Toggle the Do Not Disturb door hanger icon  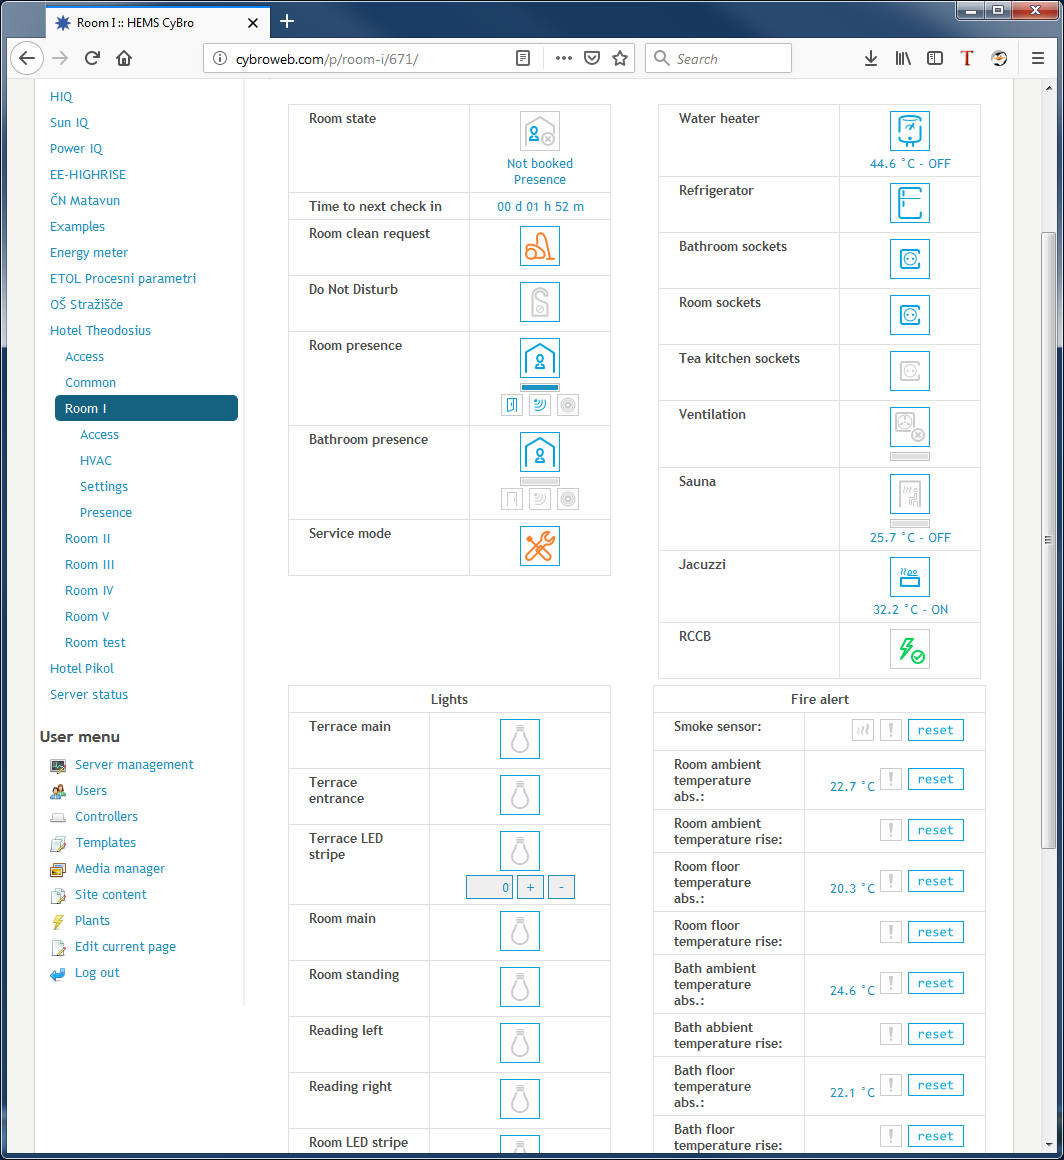(539, 302)
